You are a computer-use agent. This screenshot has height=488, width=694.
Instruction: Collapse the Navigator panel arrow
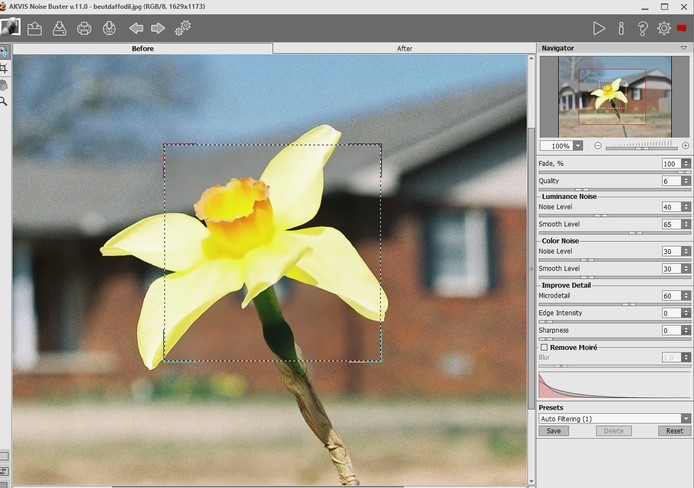coord(684,48)
